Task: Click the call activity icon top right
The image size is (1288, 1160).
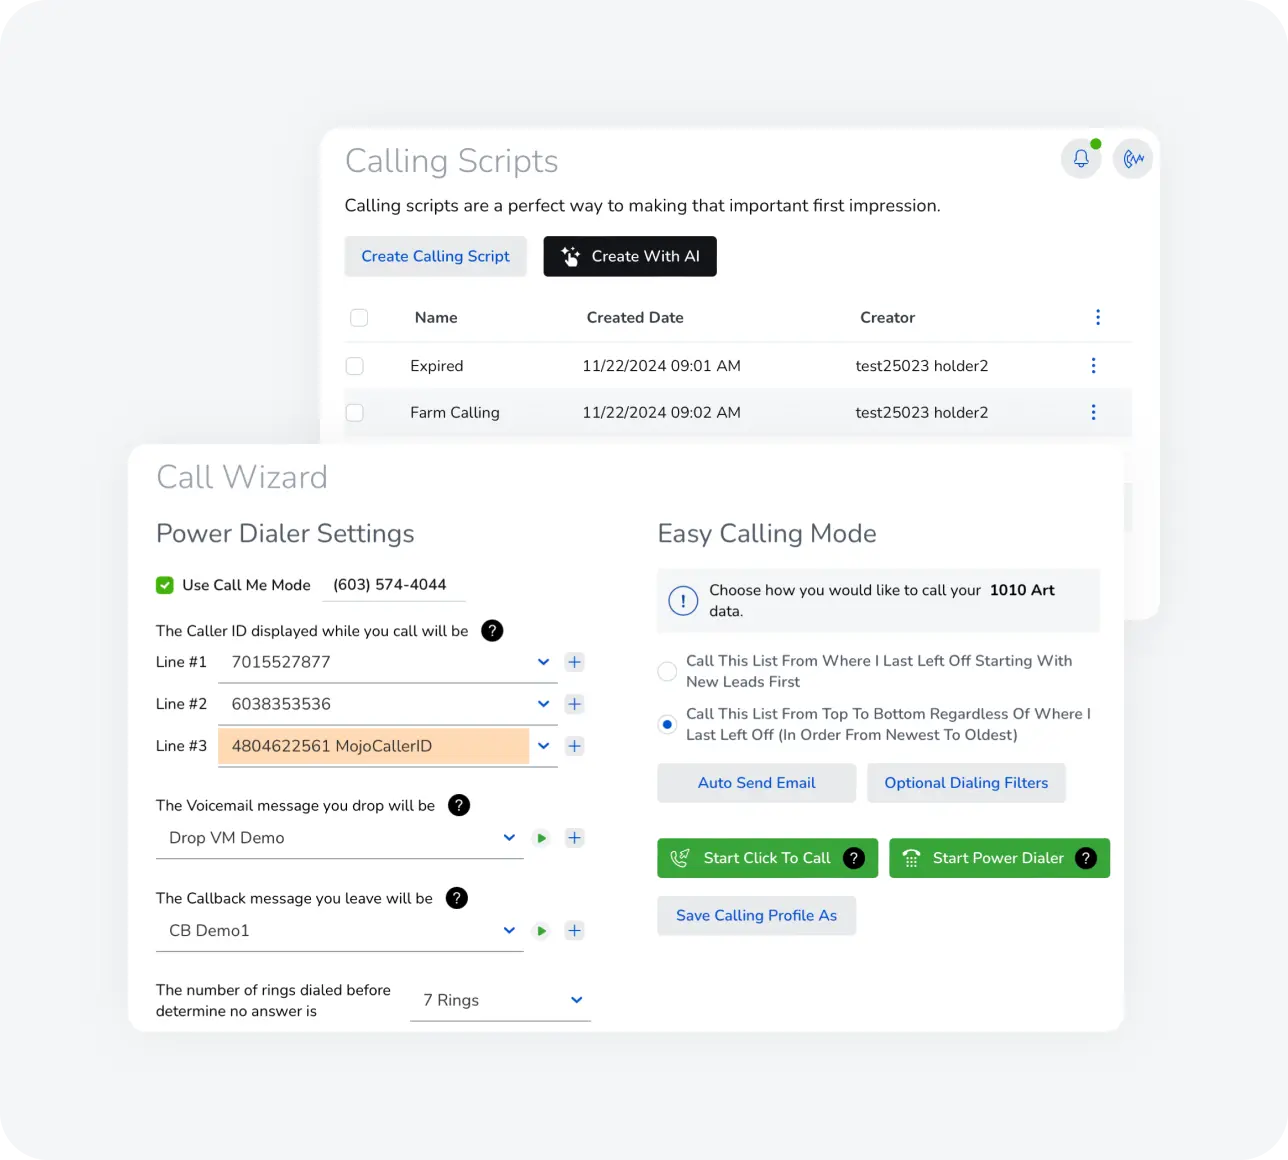Action: tap(1132, 158)
